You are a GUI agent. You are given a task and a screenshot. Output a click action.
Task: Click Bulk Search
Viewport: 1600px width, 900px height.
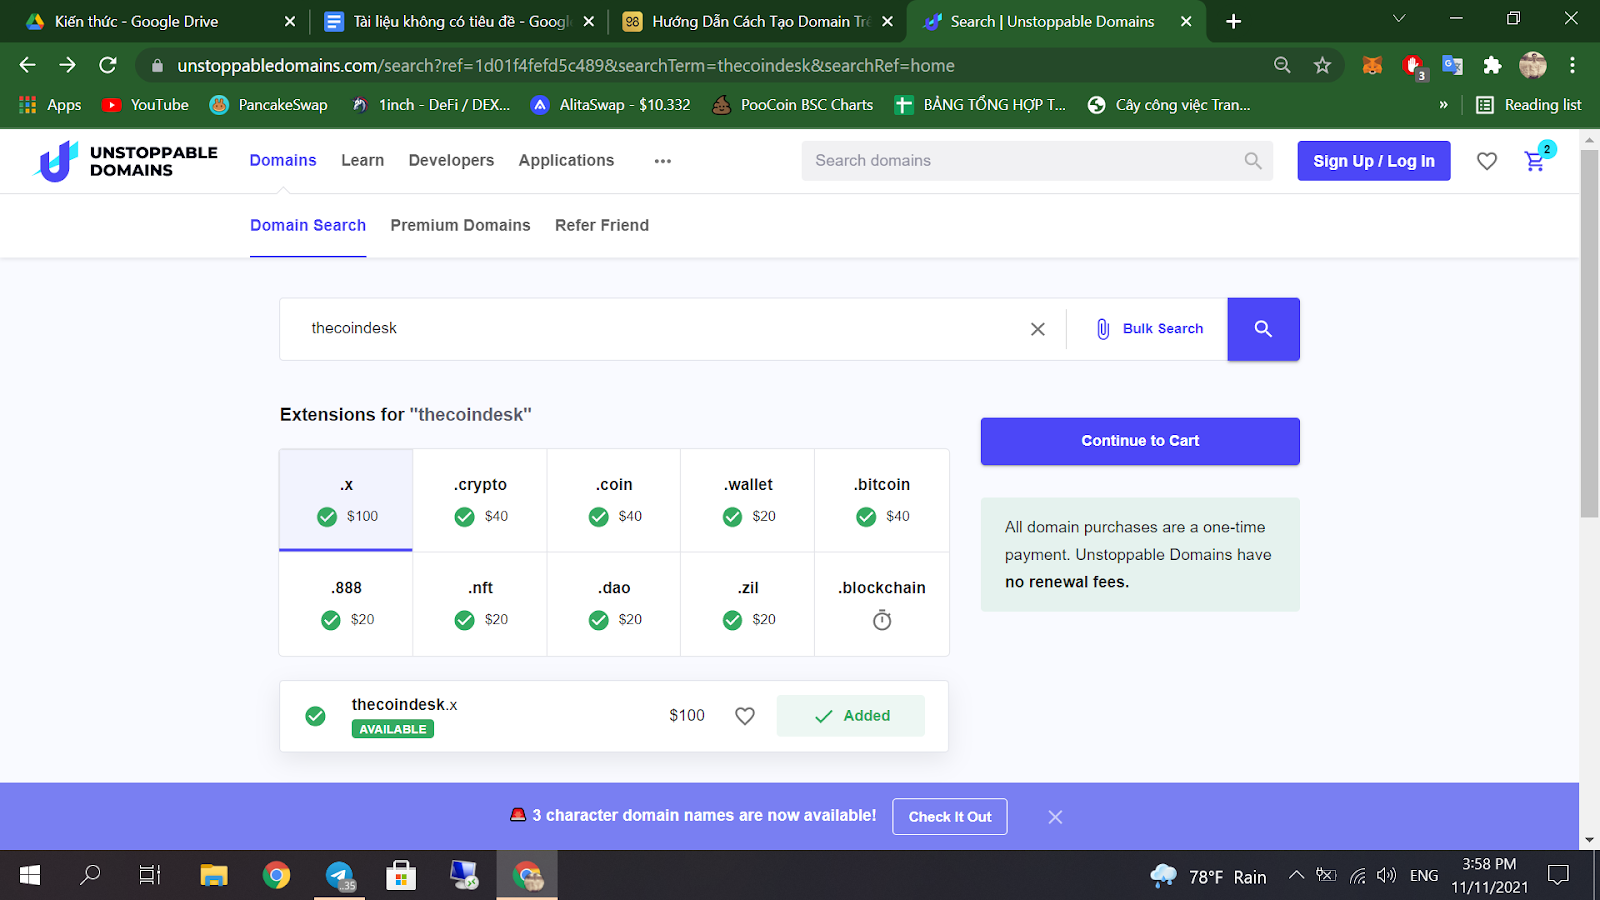click(x=1149, y=329)
